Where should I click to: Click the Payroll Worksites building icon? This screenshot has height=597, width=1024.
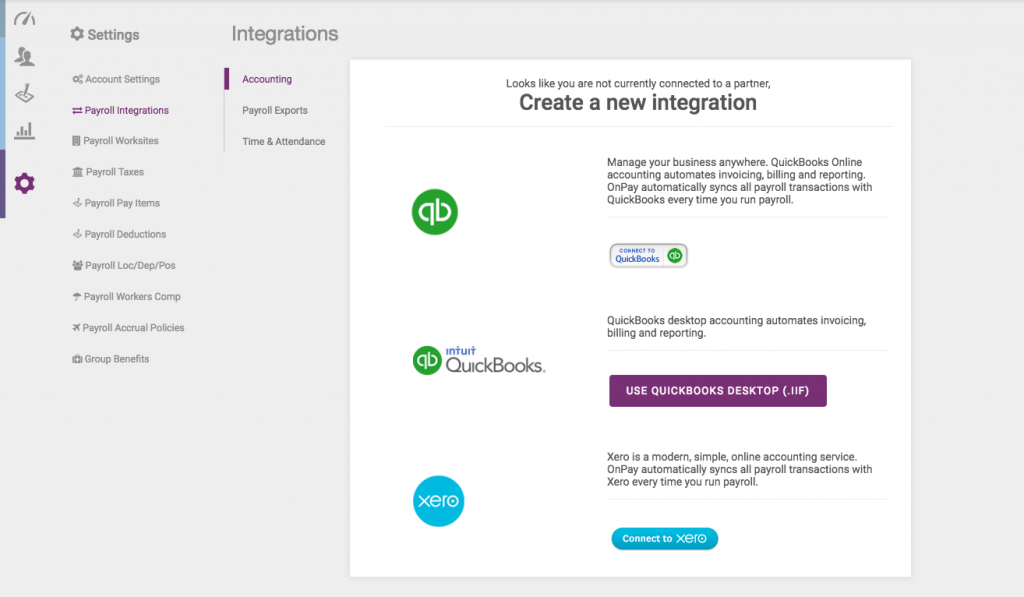(x=76, y=141)
